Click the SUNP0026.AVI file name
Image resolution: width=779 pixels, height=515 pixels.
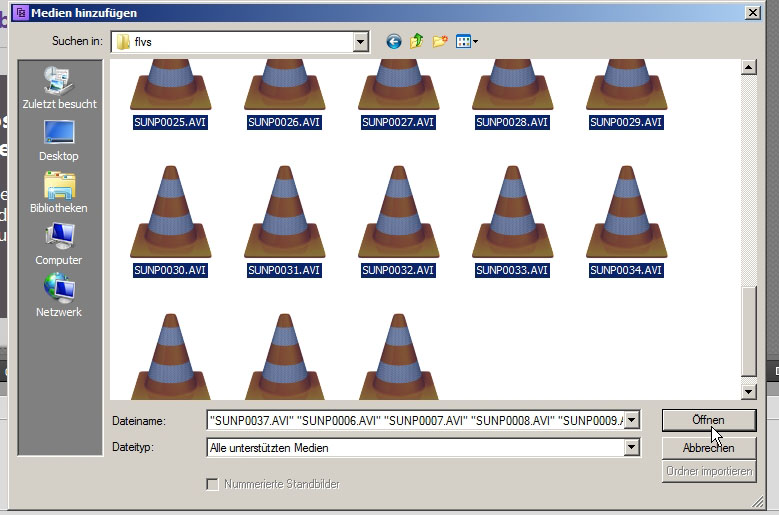pyautogui.click(x=284, y=122)
